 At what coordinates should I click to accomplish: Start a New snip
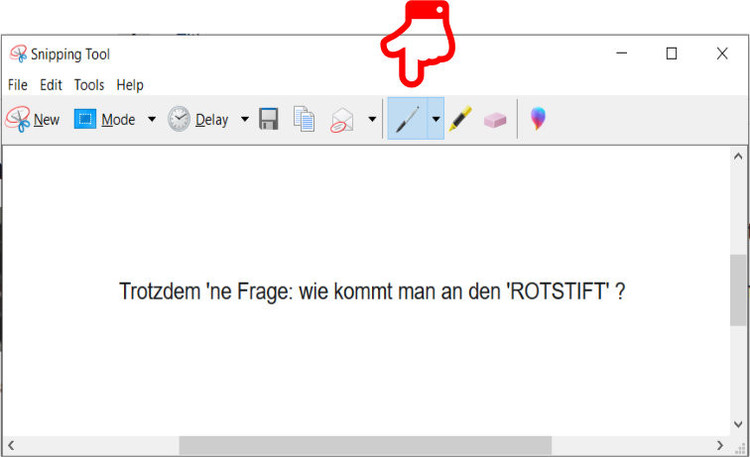[x=33, y=119]
